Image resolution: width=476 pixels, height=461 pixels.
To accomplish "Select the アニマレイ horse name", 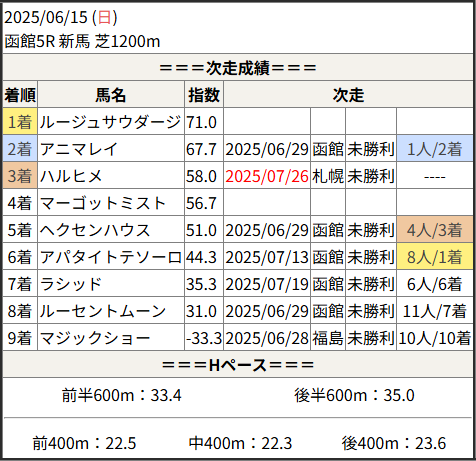I will click(79, 149).
